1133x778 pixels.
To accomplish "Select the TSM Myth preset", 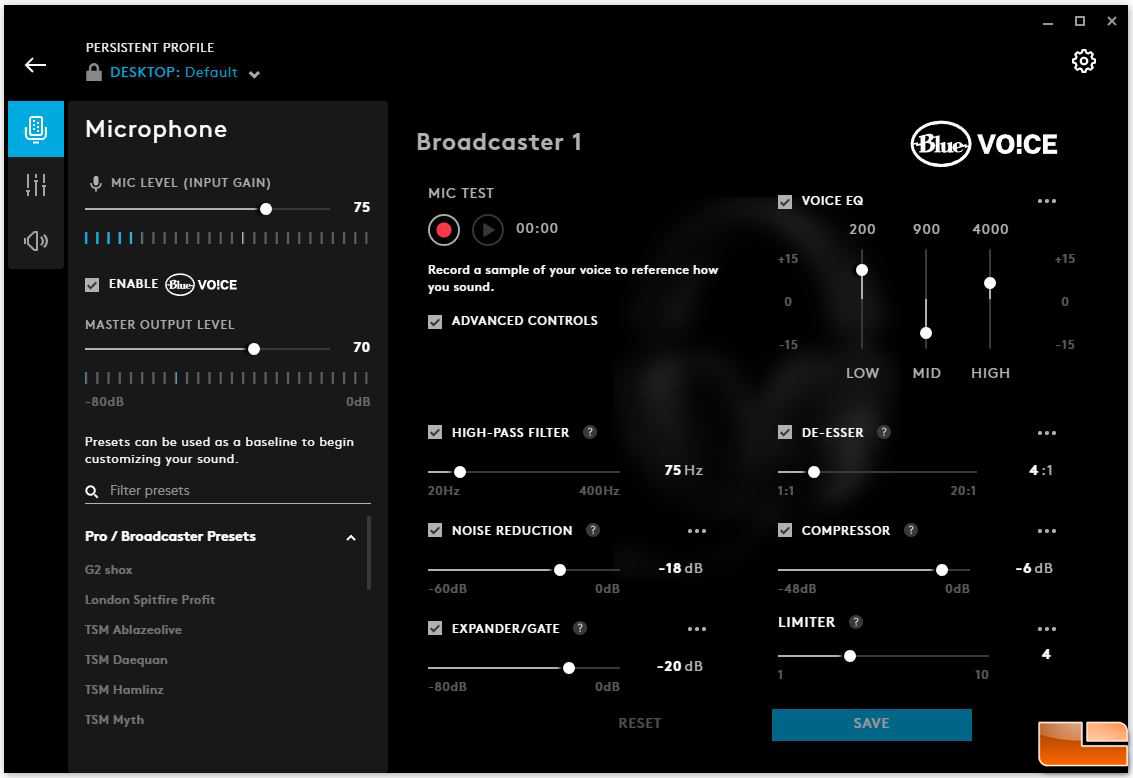I will [x=114, y=720].
